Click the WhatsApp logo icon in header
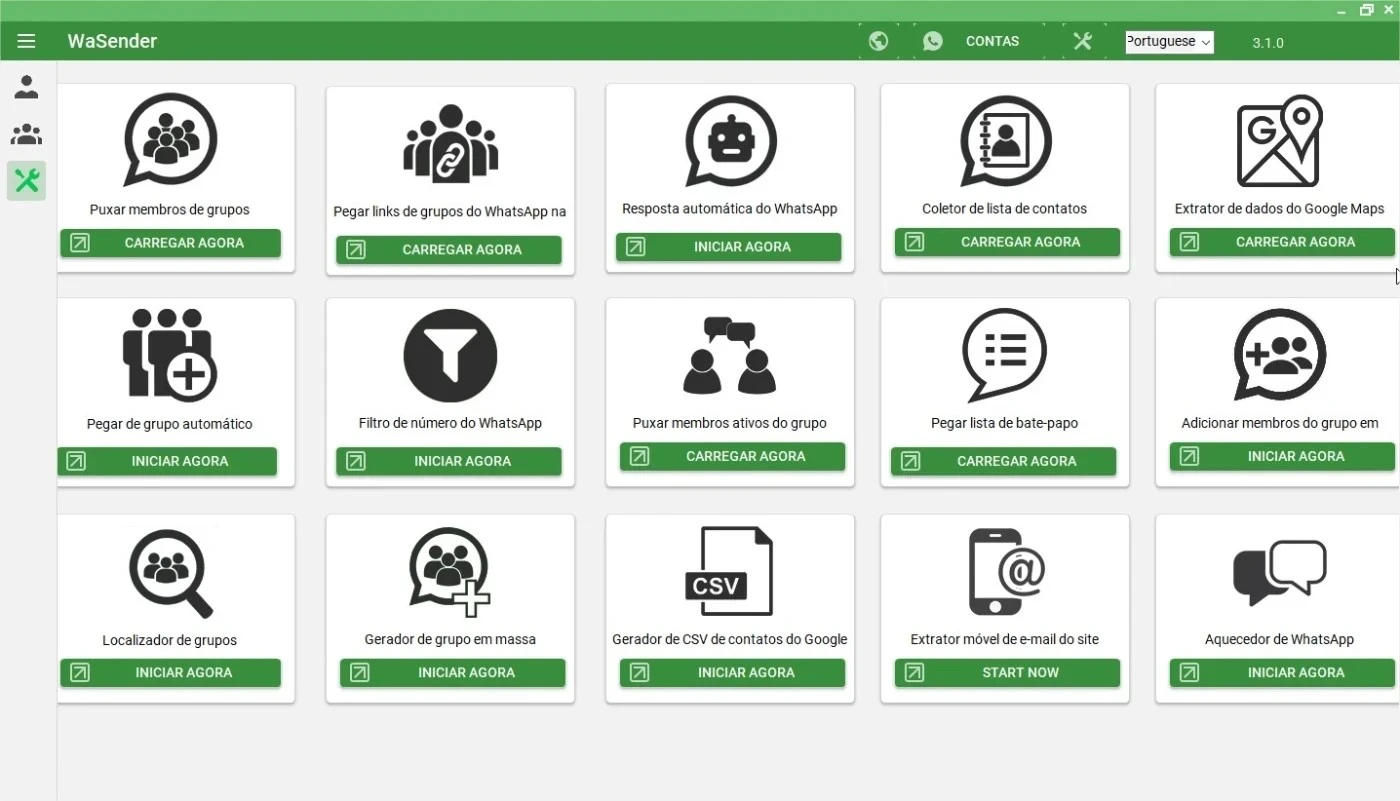The height and width of the screenshot is (801, 1400). [932, 41]
